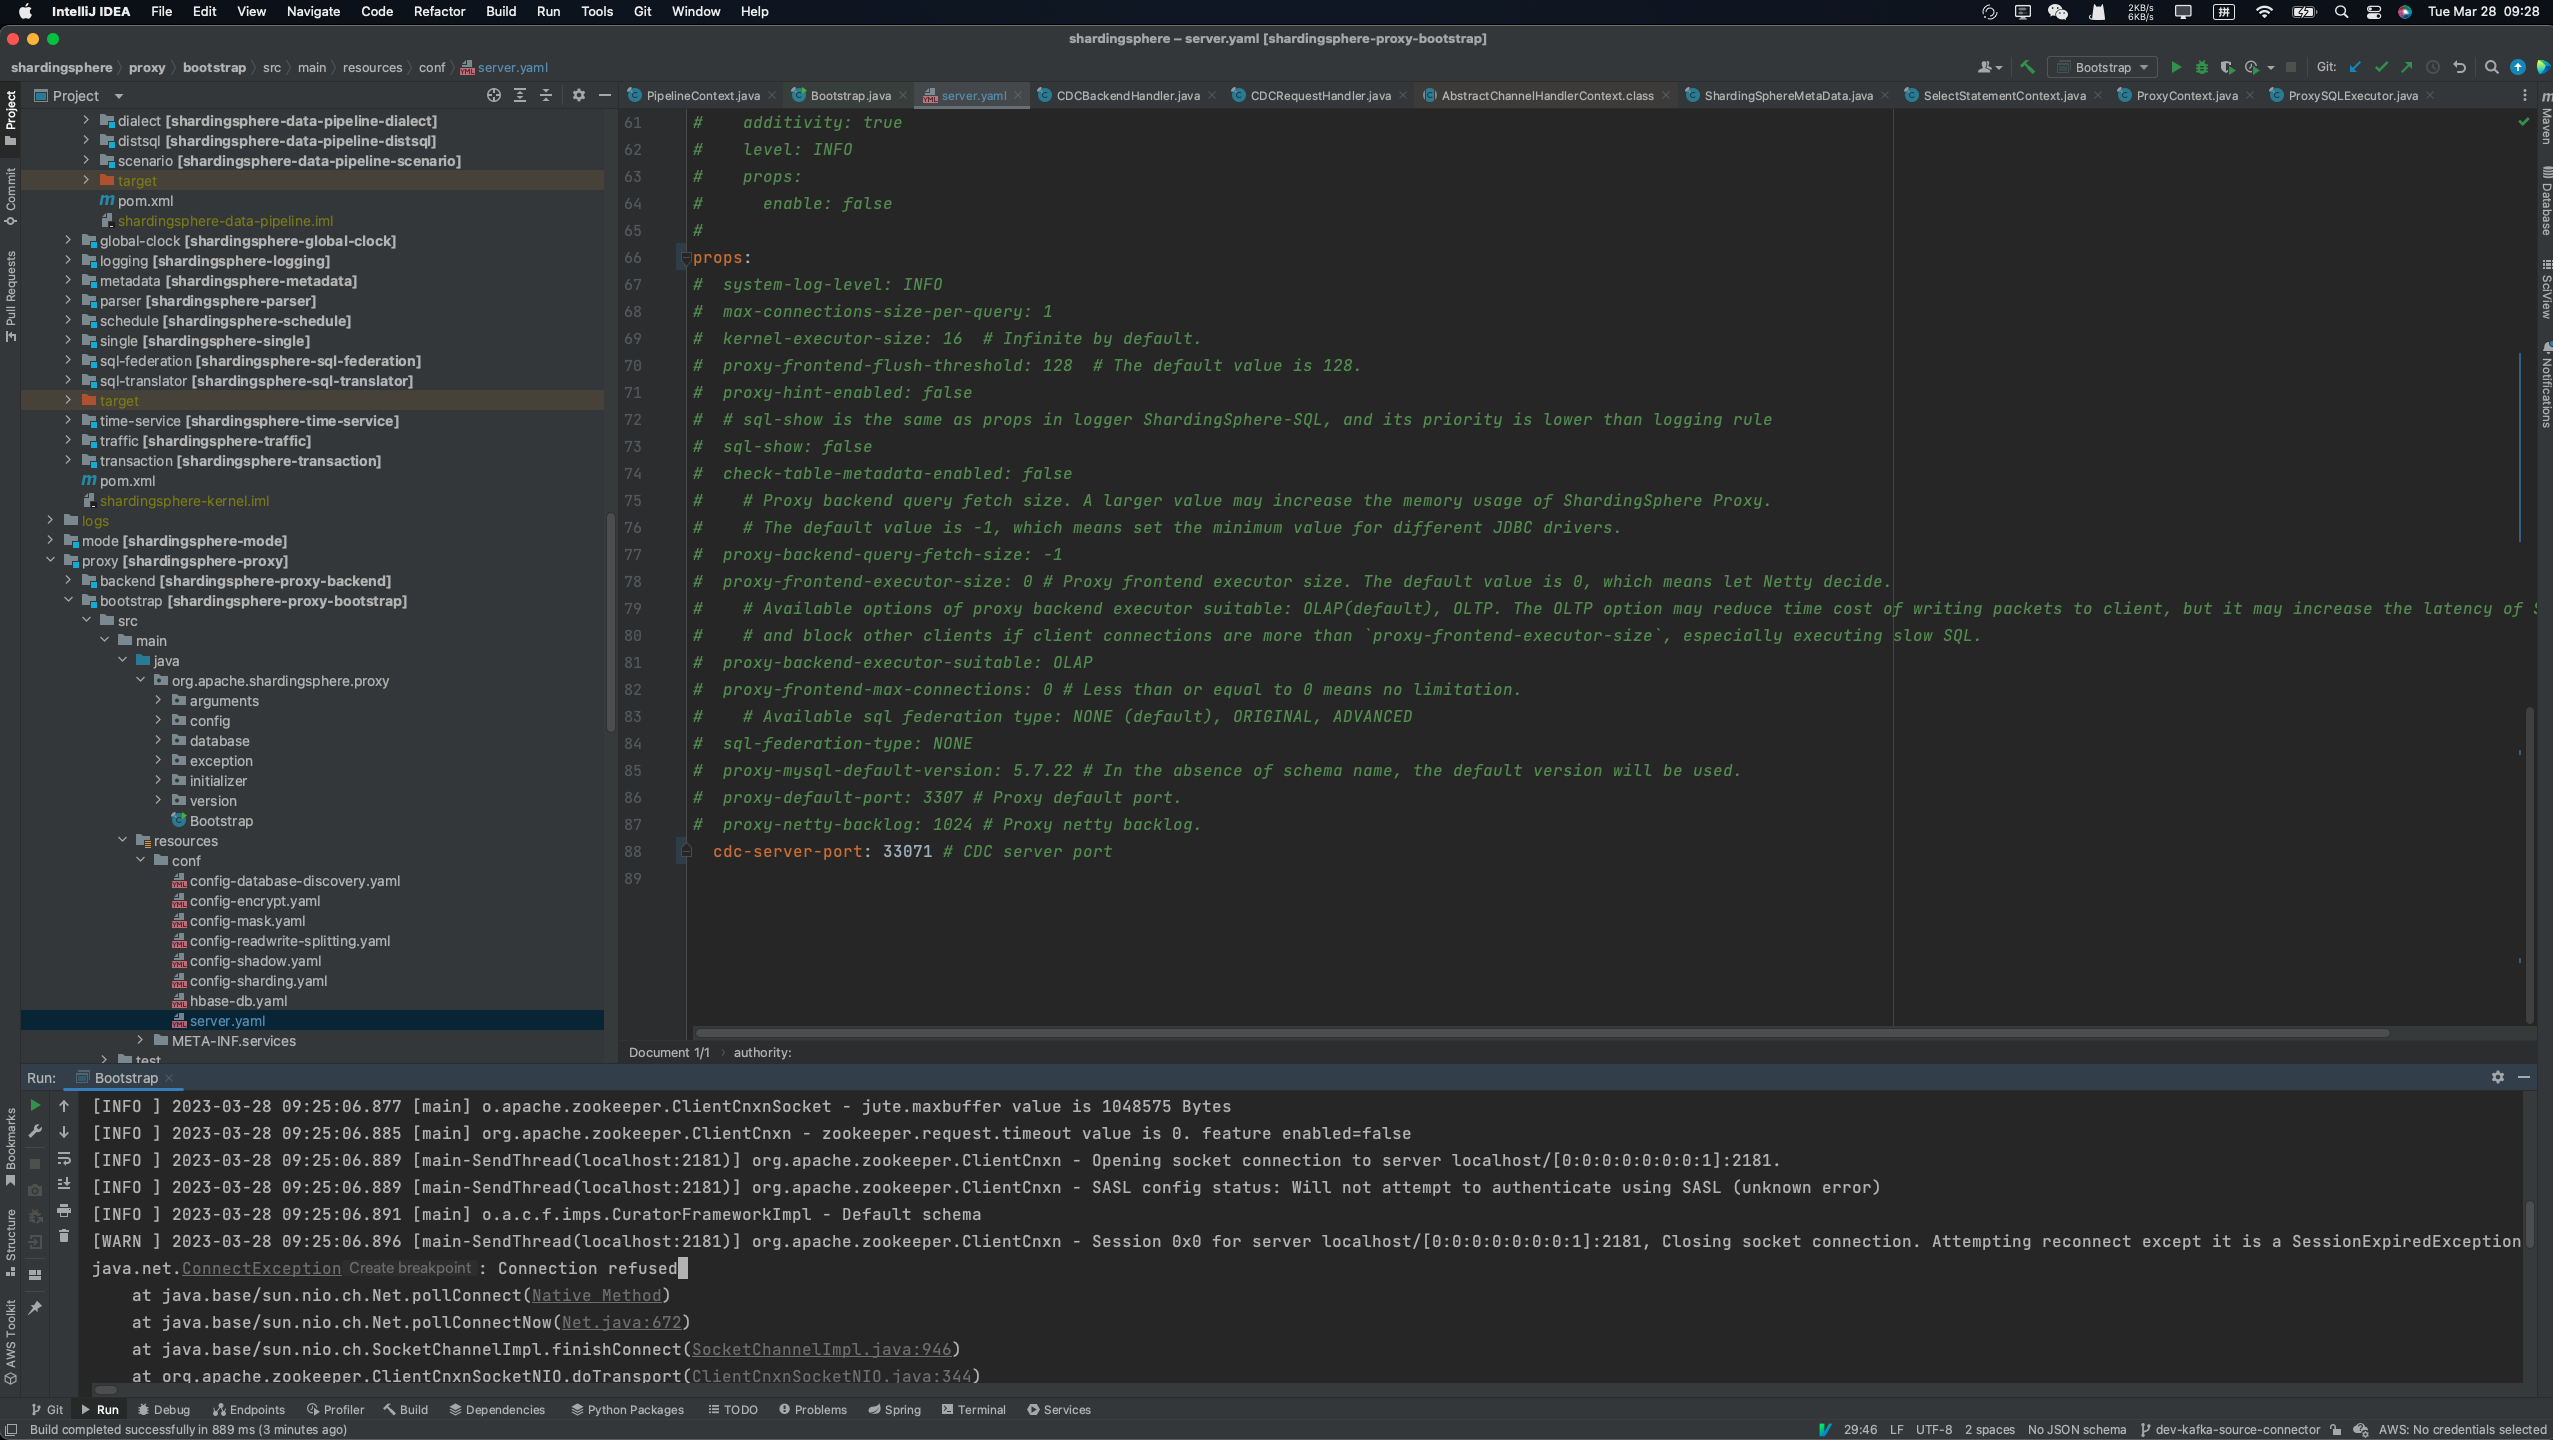Pin the Bootstrap run tab
Viewport: 2553px width, 1440px height.
point(35,1308)
